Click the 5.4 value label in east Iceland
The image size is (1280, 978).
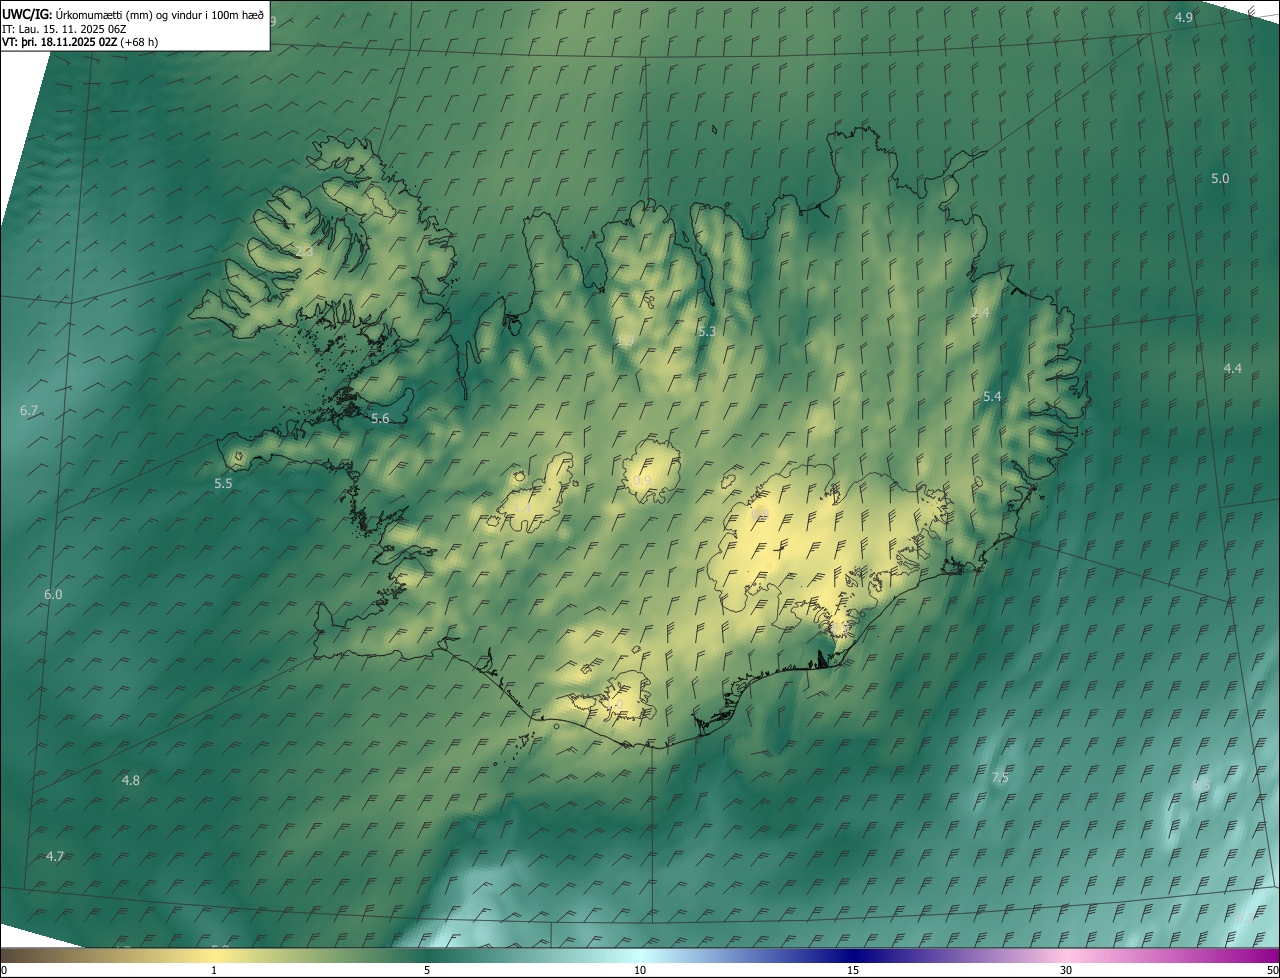[992, 397]
